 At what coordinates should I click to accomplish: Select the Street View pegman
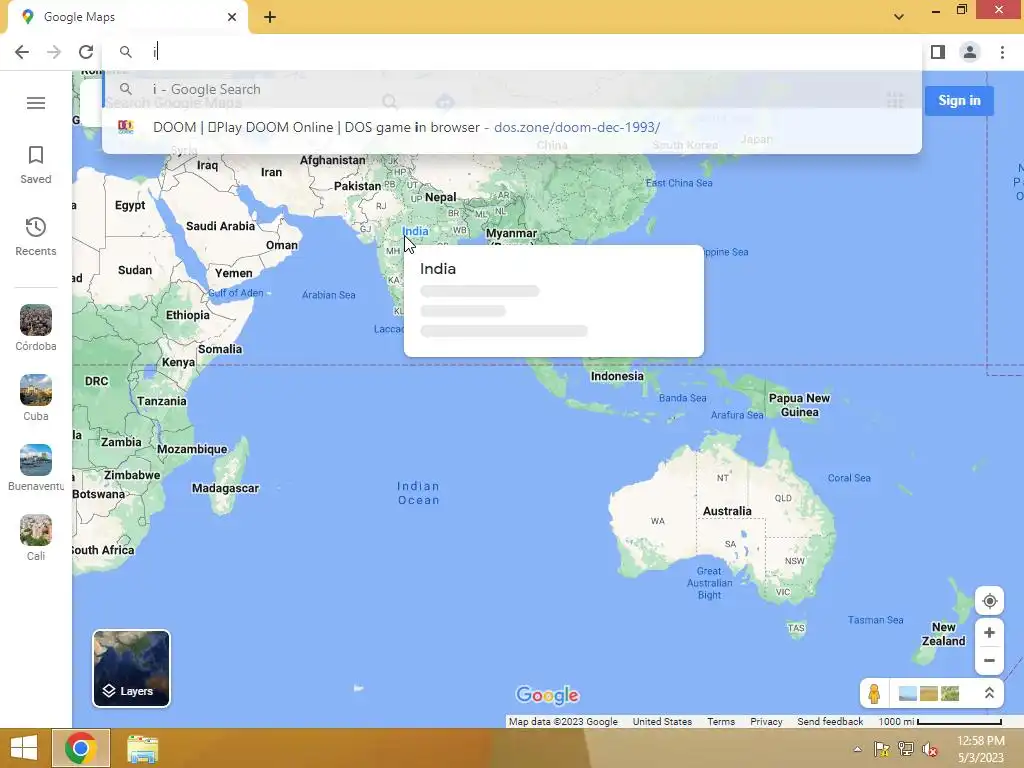point(874,693)
